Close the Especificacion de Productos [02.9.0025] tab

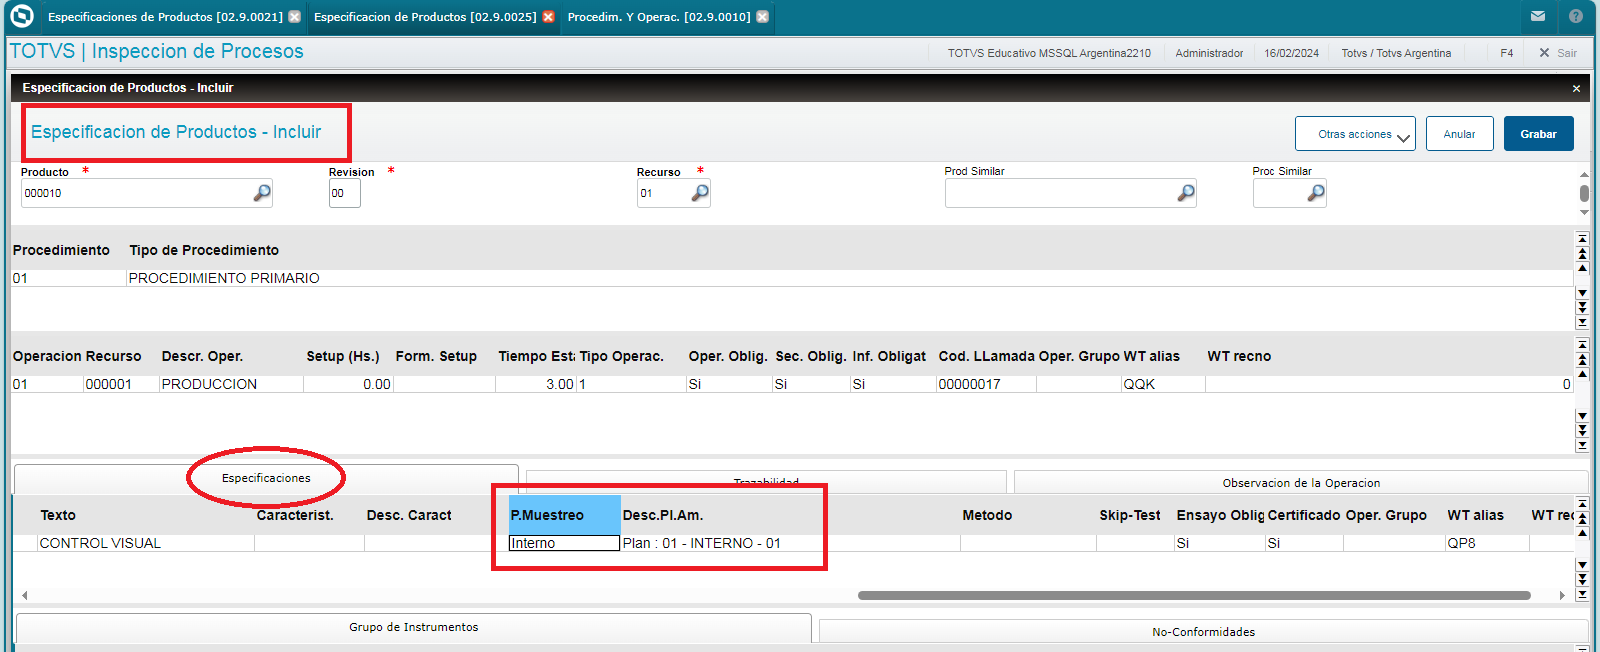(548, 17)
